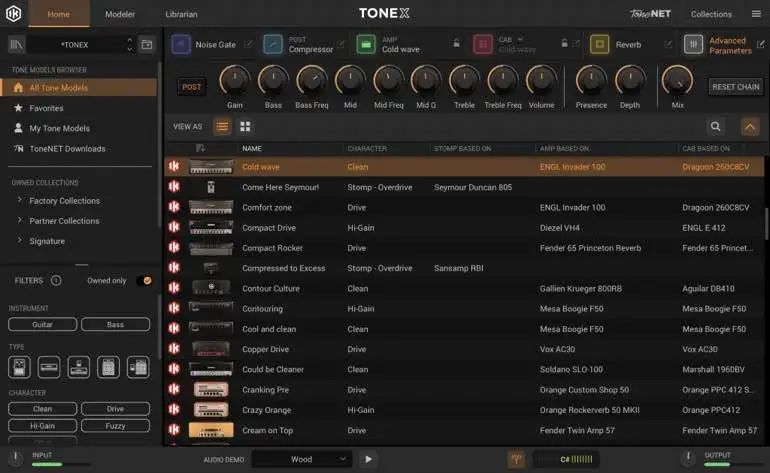The image size is (770, 473).
Task: Step presets with TONEX arrows
Action: click(130, 45)
